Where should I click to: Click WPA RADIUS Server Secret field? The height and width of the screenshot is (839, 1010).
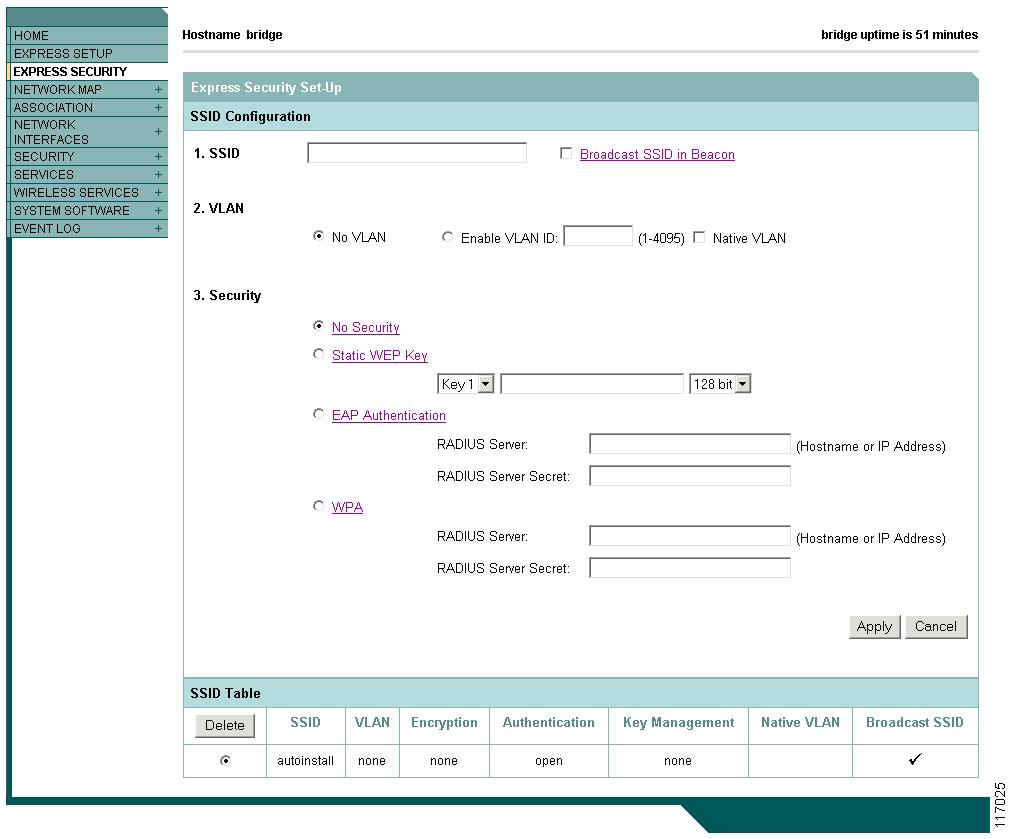(690, 568)
